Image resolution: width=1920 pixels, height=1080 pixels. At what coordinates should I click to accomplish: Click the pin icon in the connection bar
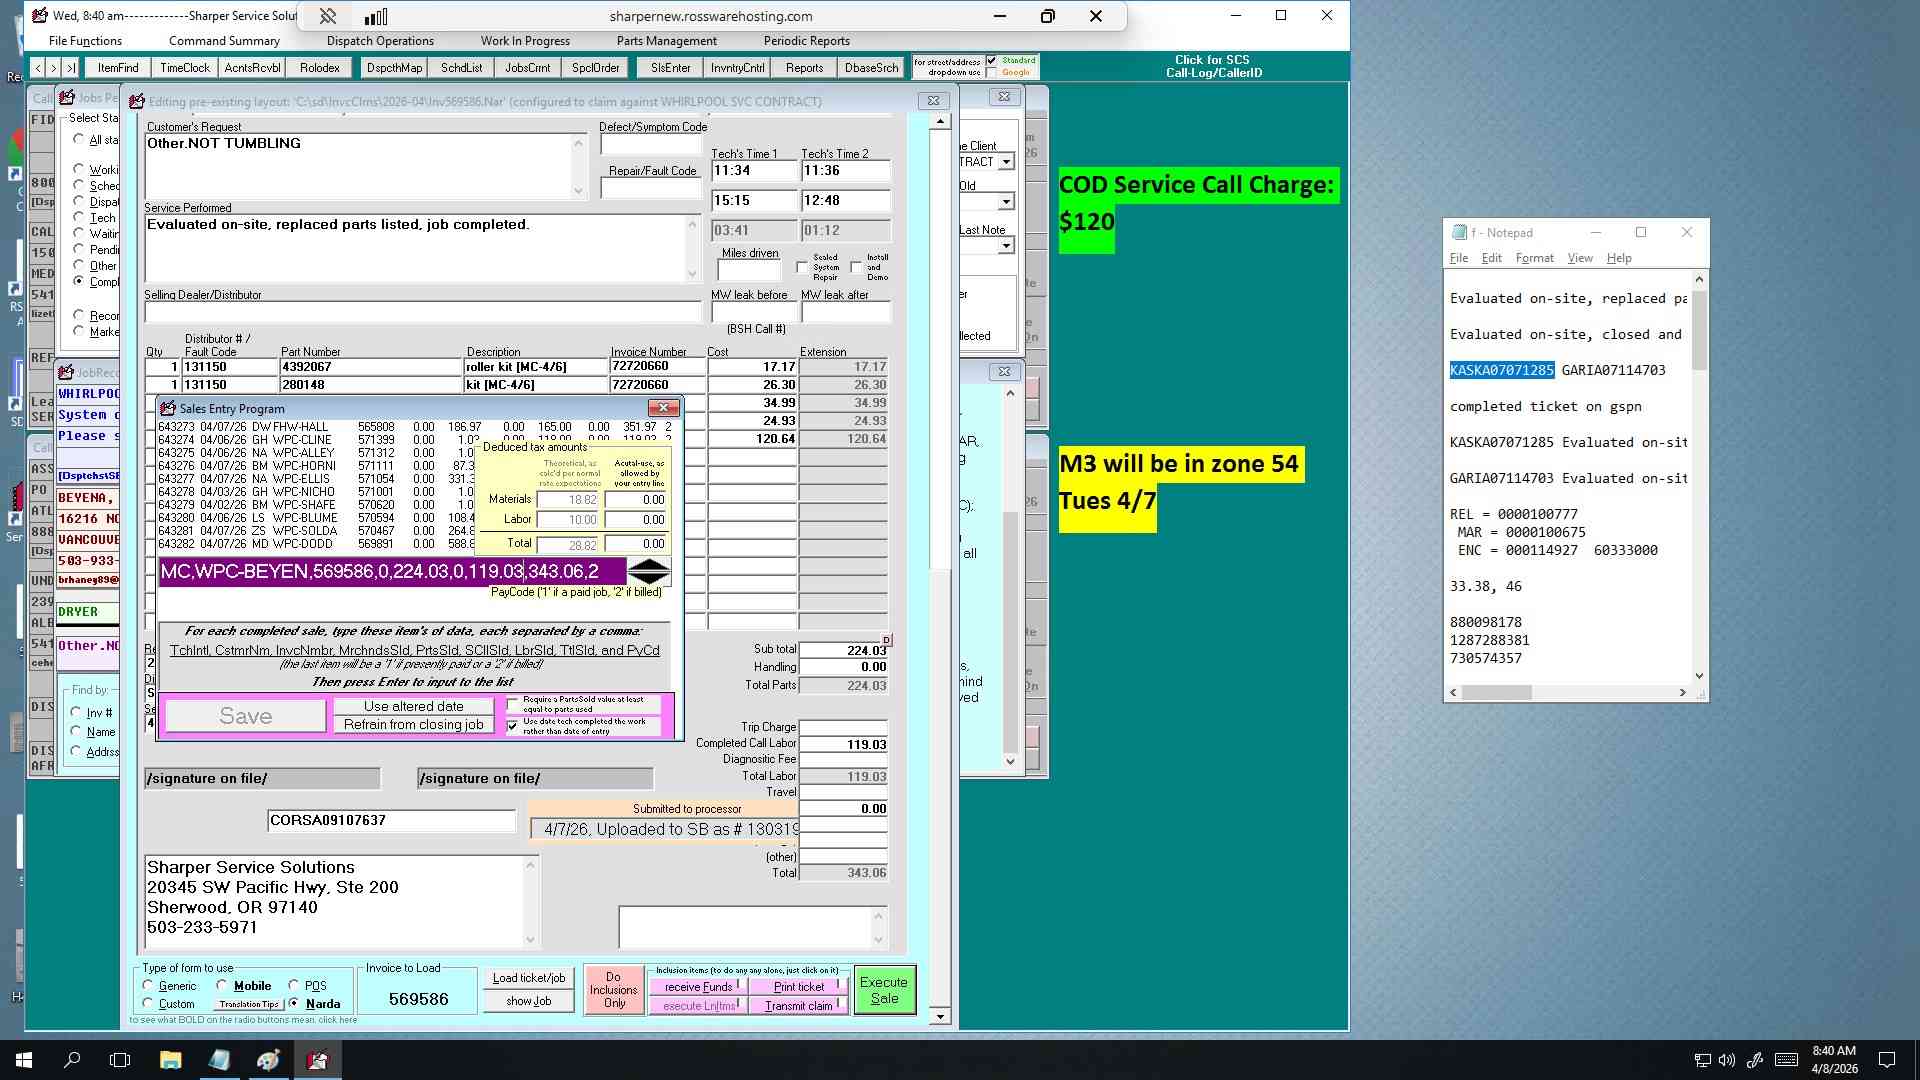point(327,16)
